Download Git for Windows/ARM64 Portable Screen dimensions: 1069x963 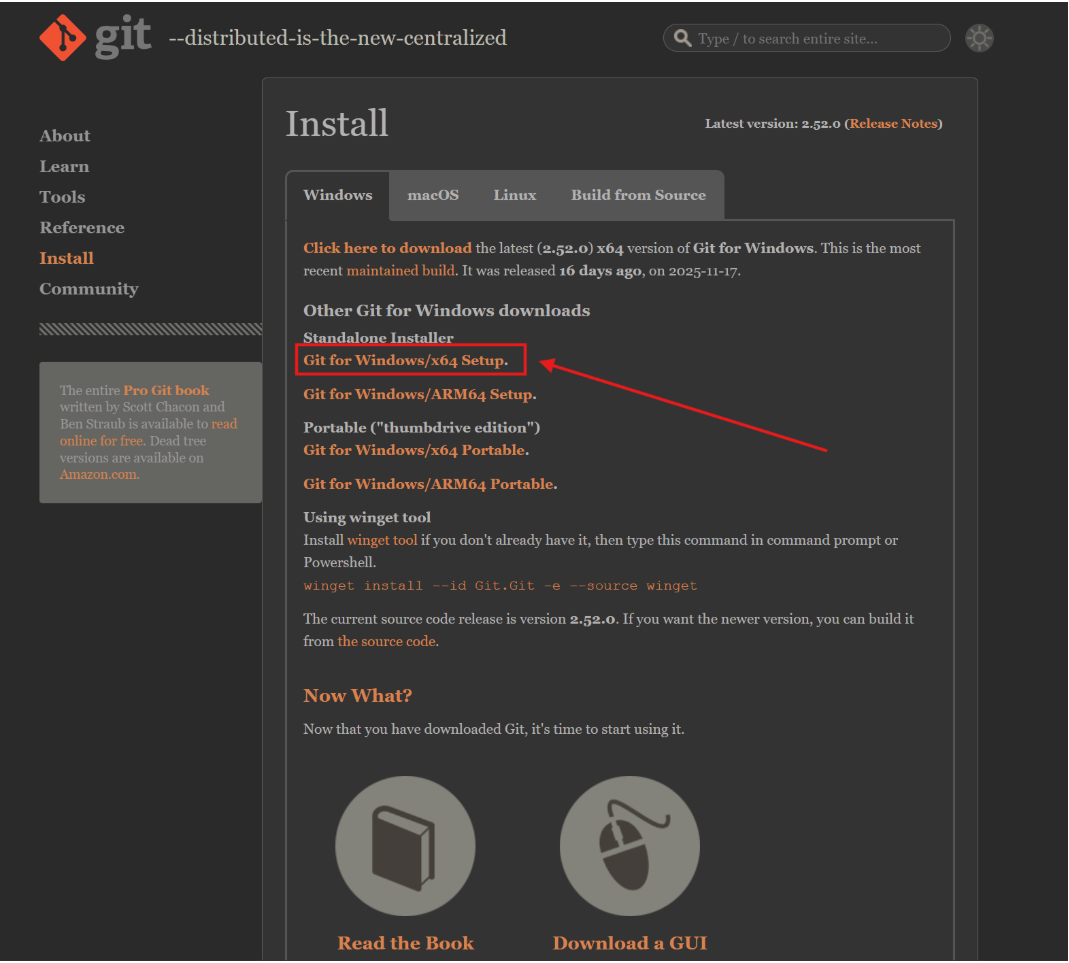(430, 484)
